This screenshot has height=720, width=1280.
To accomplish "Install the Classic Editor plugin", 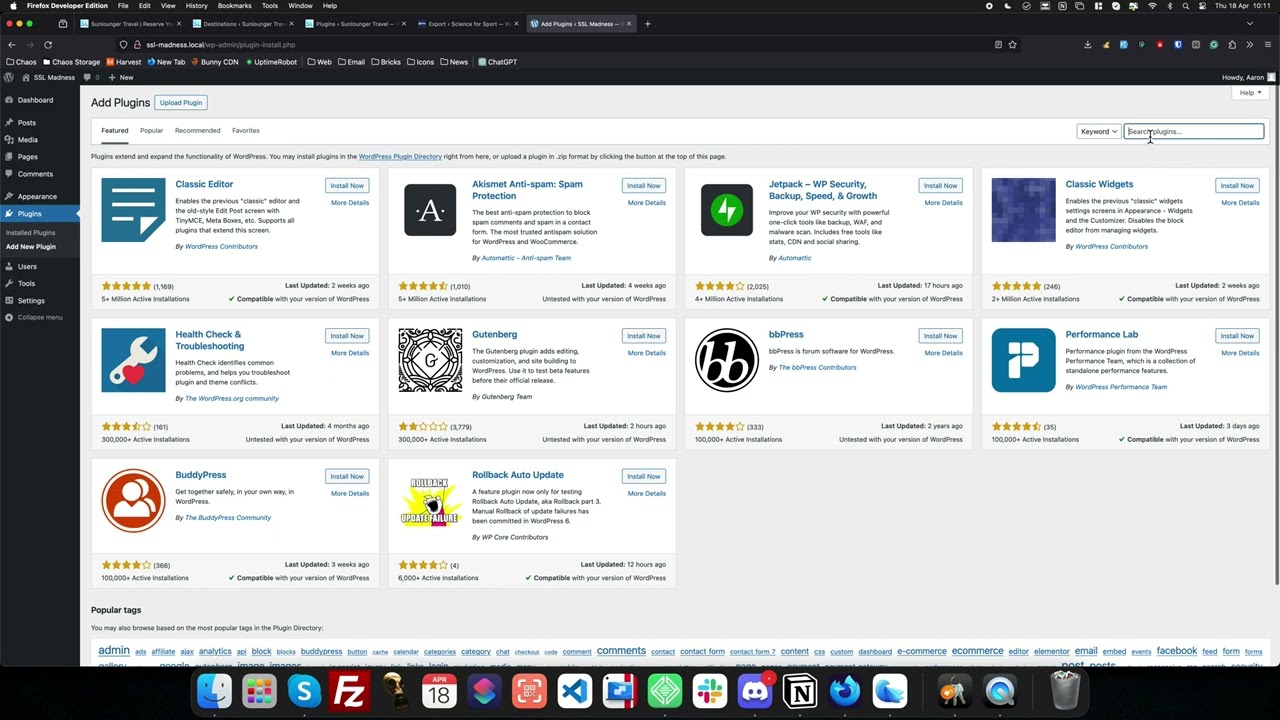I will point(347,185).
